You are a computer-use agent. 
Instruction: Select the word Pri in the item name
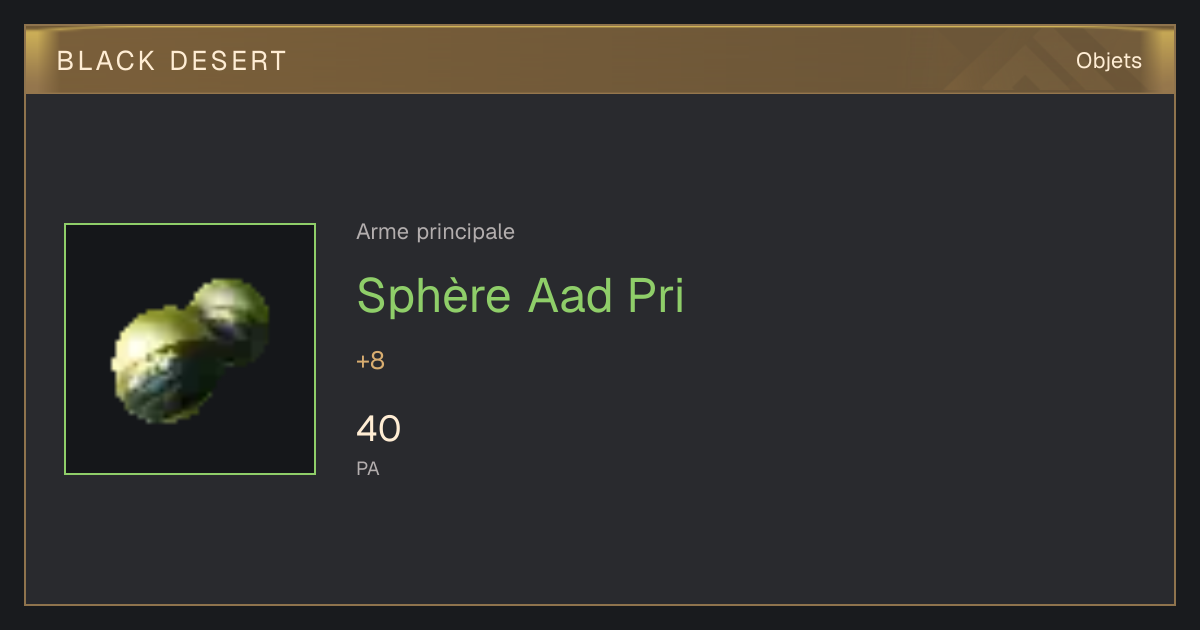tap(657, 296)
